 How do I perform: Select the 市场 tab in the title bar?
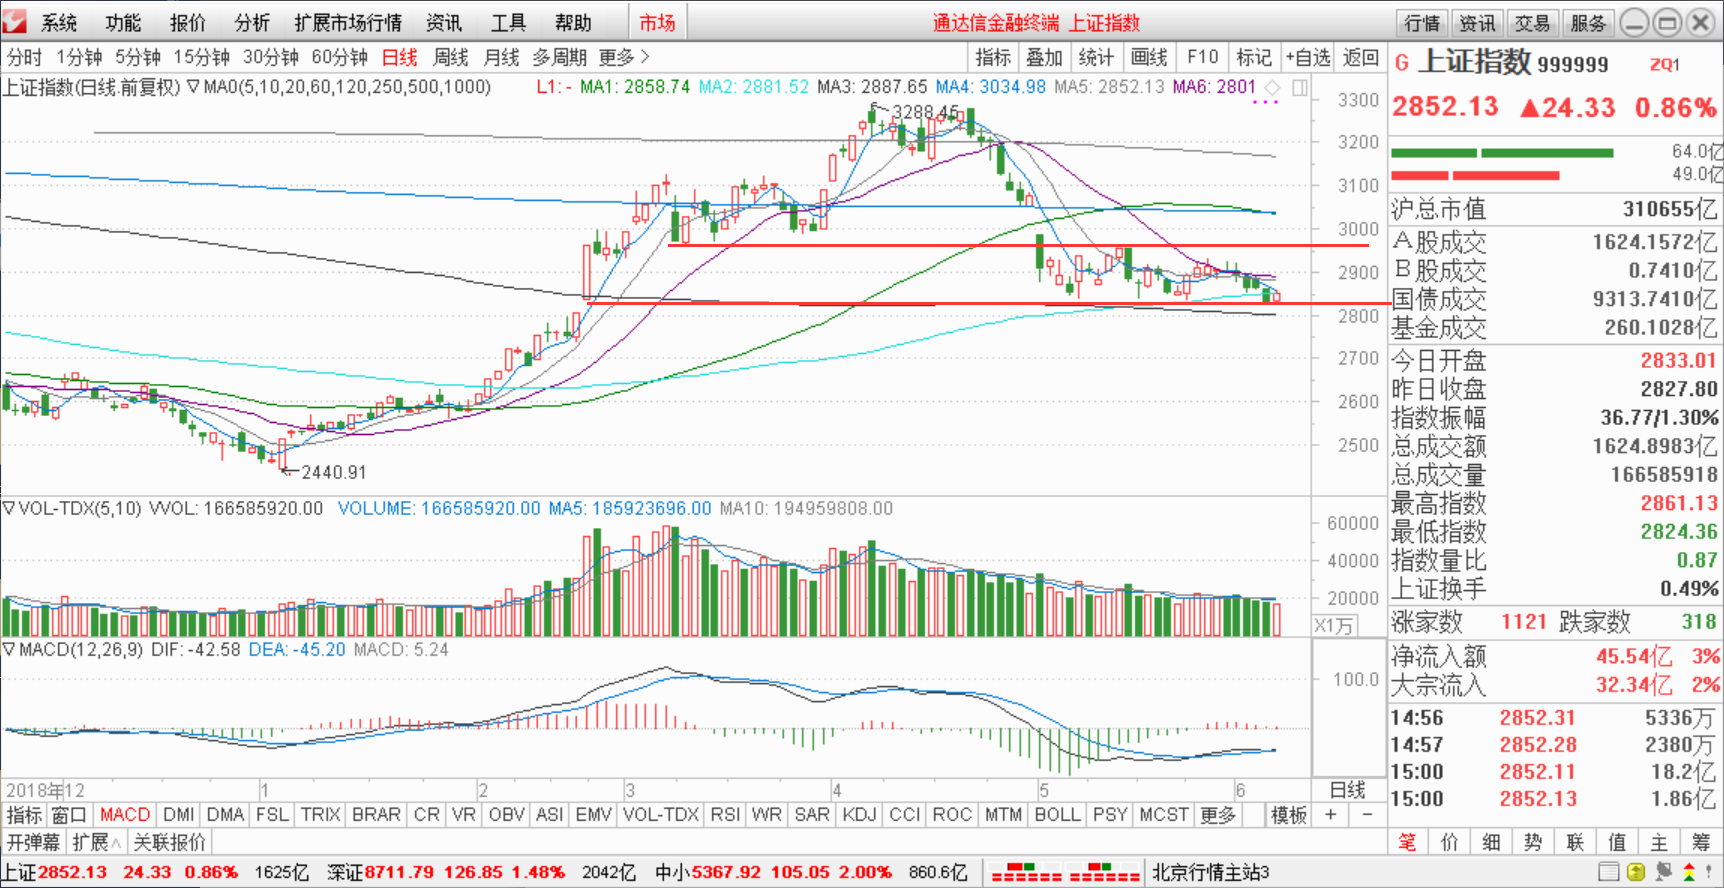coord(657,22)
